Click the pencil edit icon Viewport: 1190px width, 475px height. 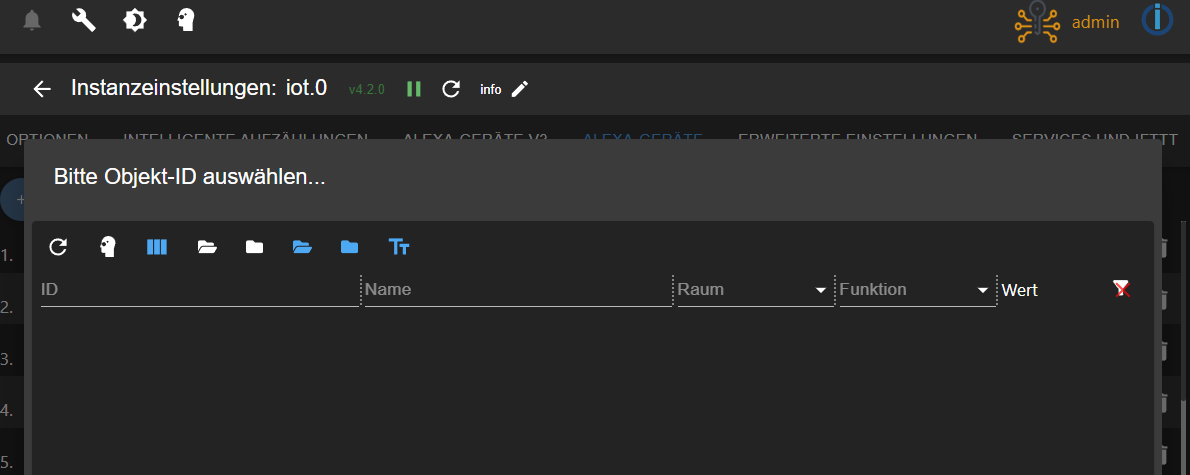[519, 89]
